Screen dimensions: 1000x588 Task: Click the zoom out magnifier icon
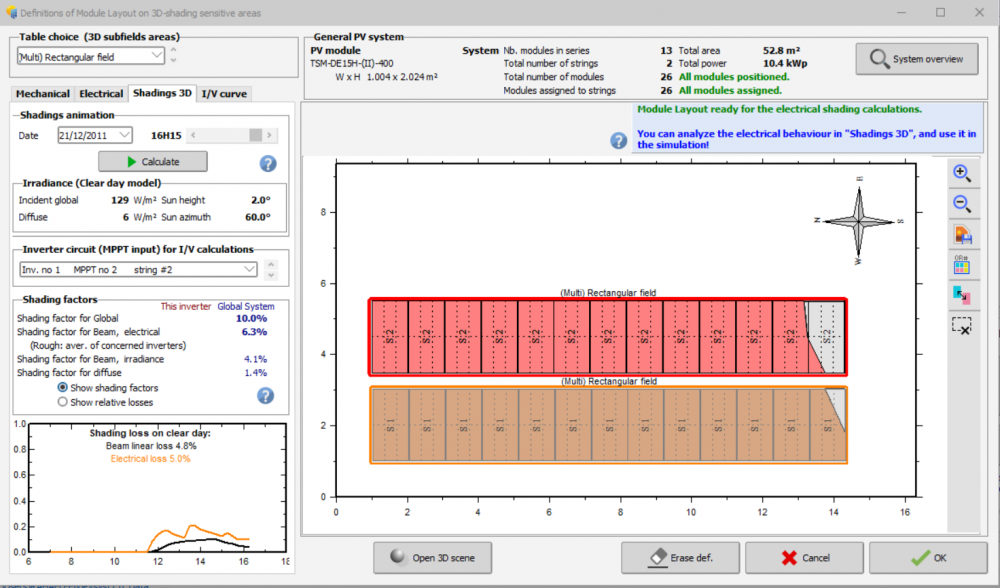(x=962, y=204)
